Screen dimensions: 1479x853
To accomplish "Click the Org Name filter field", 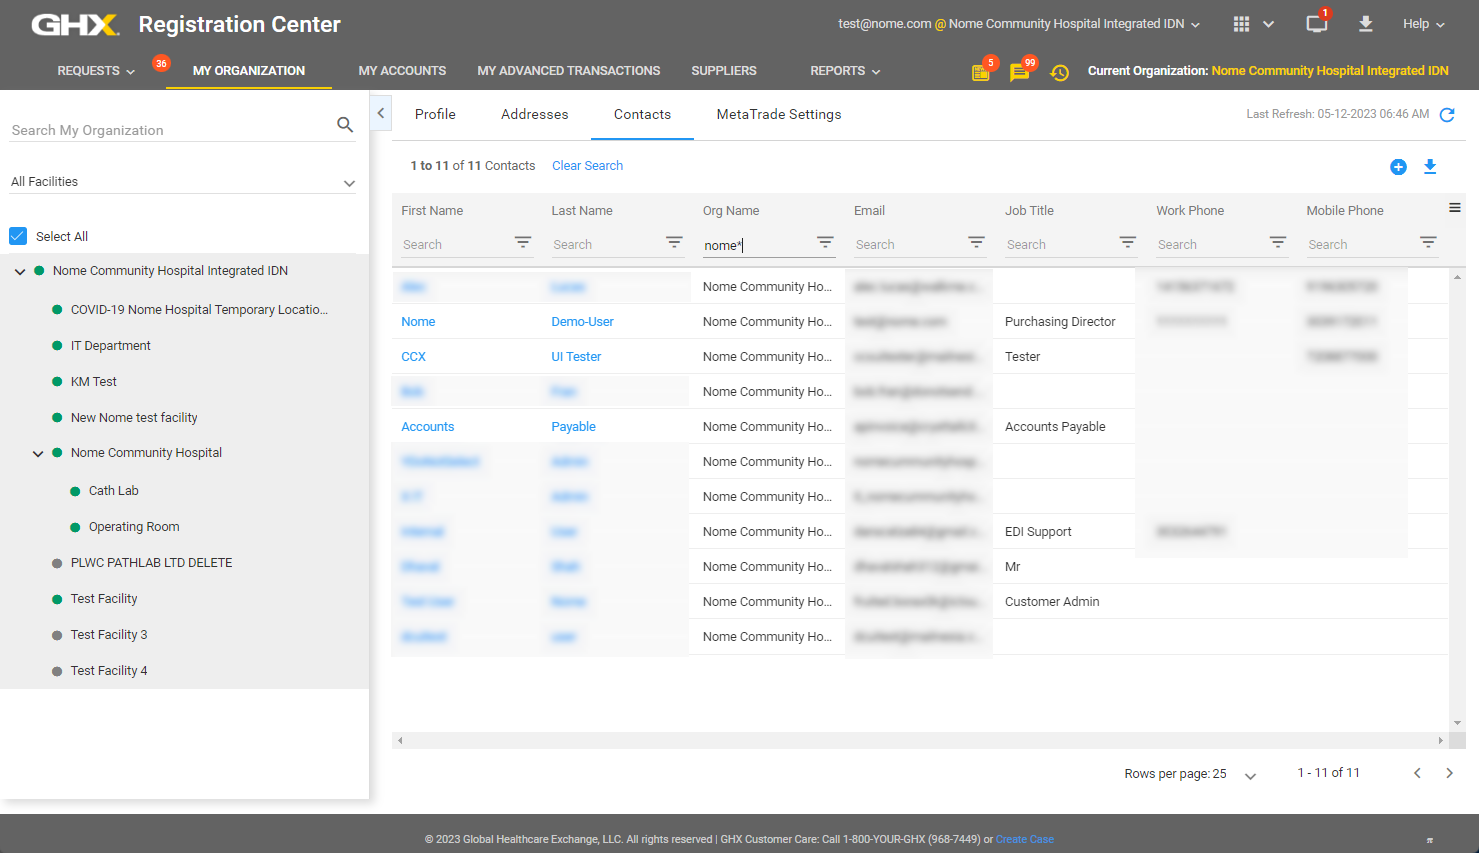I will pyautogui.click(x=757, y=245).
